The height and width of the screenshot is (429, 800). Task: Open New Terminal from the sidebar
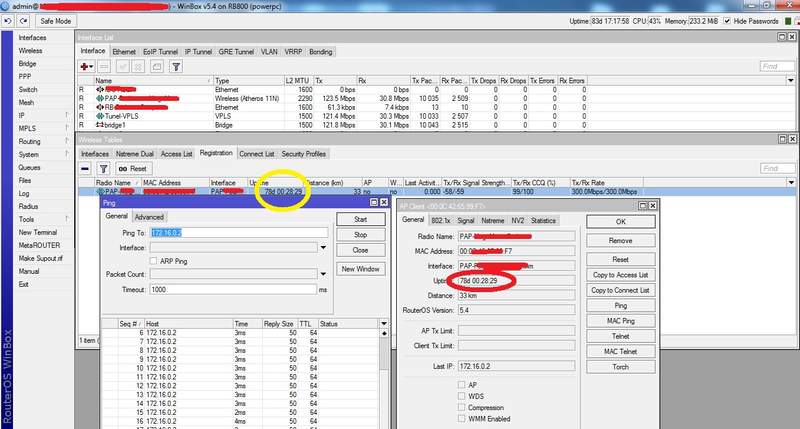(38, 232)
